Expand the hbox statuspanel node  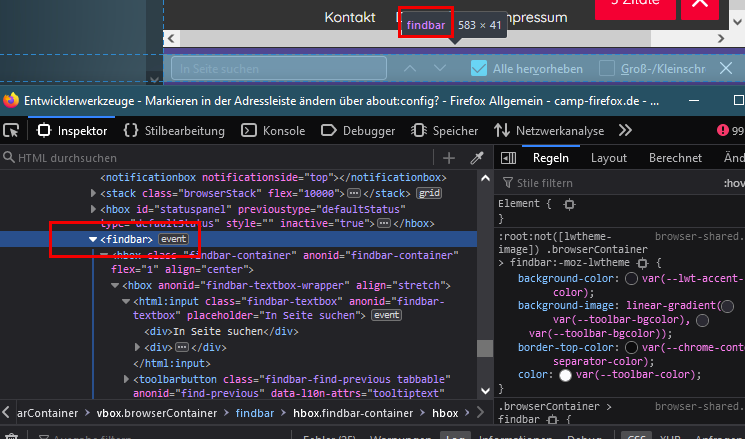(x=94, y=209)
